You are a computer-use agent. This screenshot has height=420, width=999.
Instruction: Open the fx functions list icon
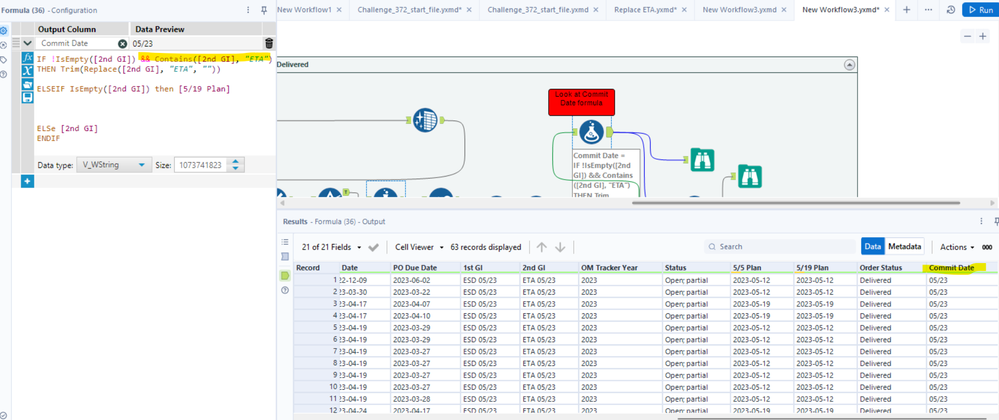coord(27,58)
